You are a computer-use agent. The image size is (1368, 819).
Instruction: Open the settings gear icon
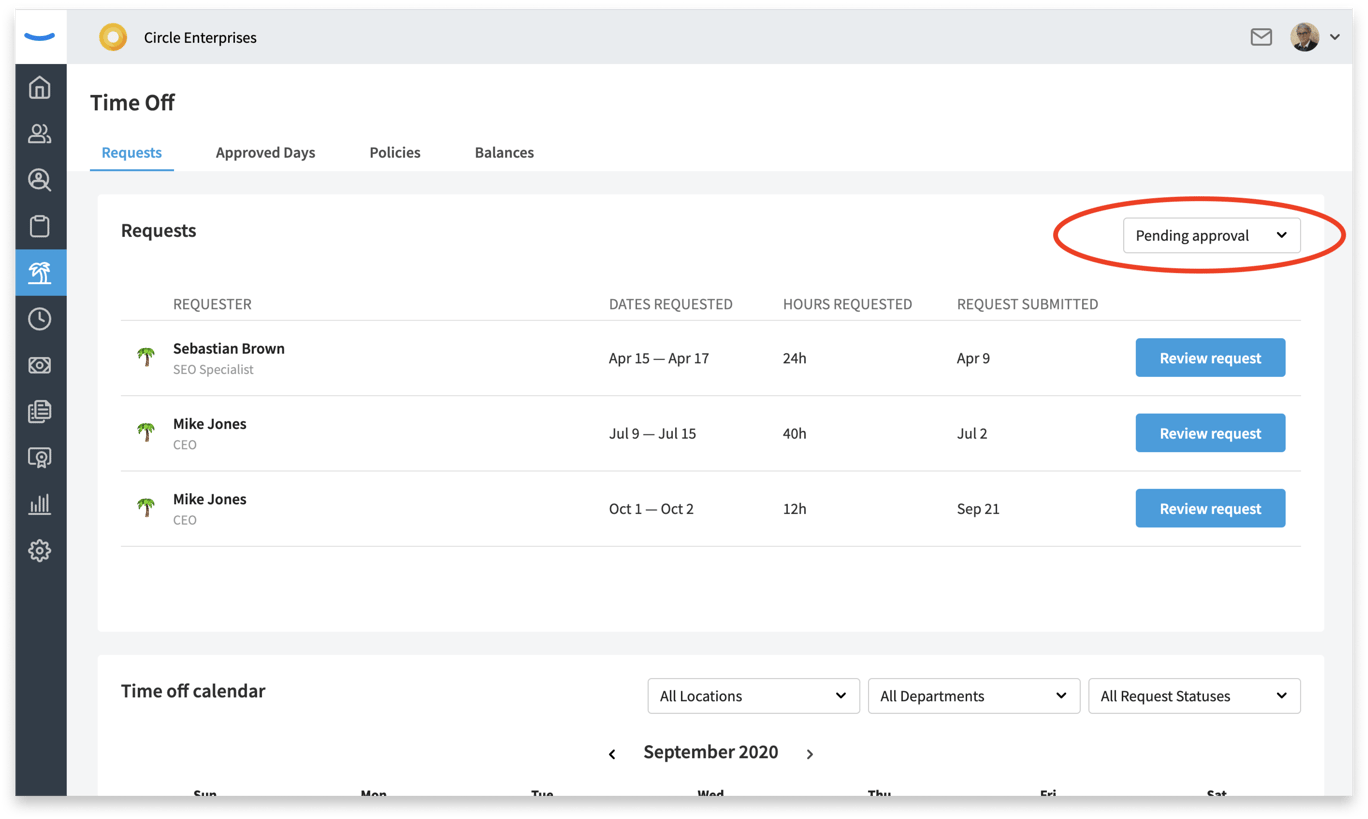pos(40,551)
